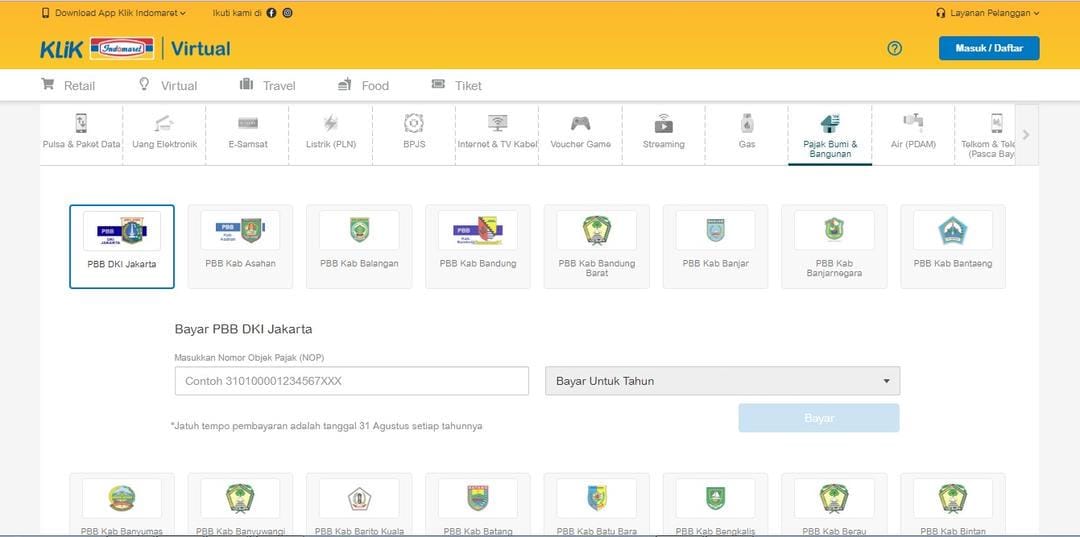The height and width of the screenshot is (537, 1080).
Task: Expand the Layanan Pelanggan dropdown
Action: [x=988, y=13]
